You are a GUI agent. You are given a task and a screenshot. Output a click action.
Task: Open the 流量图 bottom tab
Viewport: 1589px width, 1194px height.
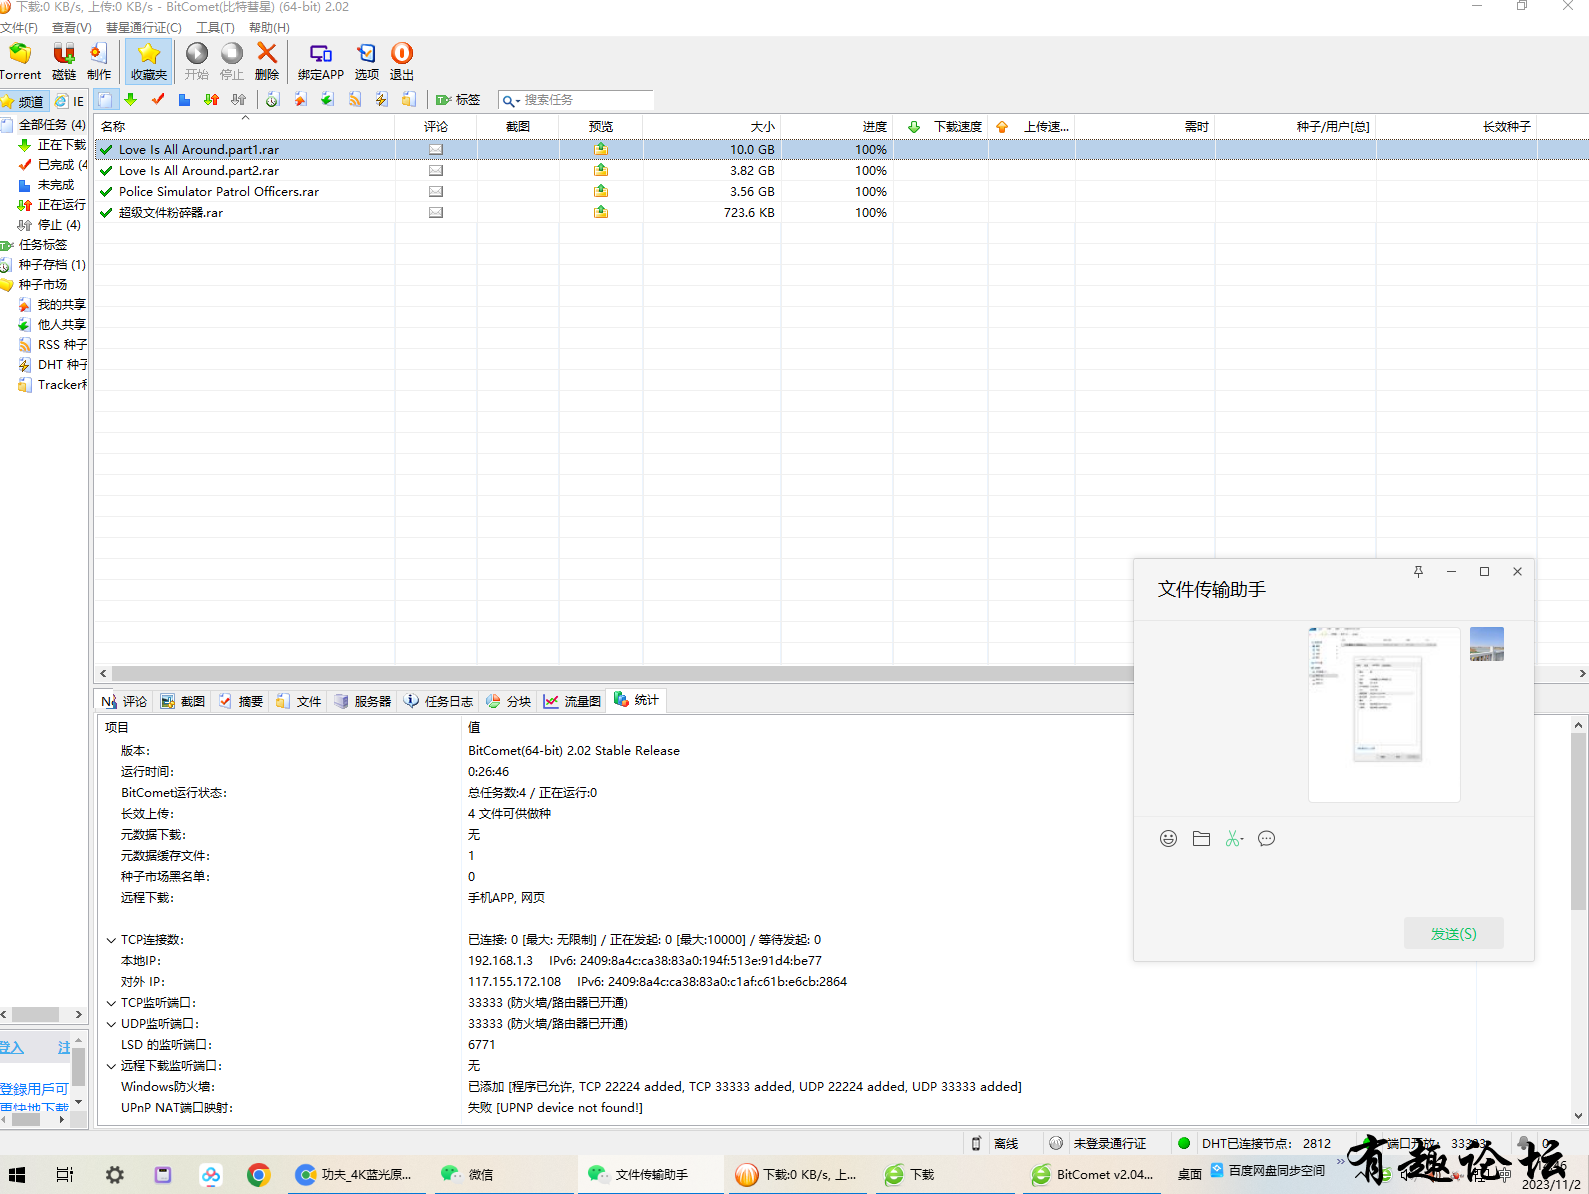point(573,701)
